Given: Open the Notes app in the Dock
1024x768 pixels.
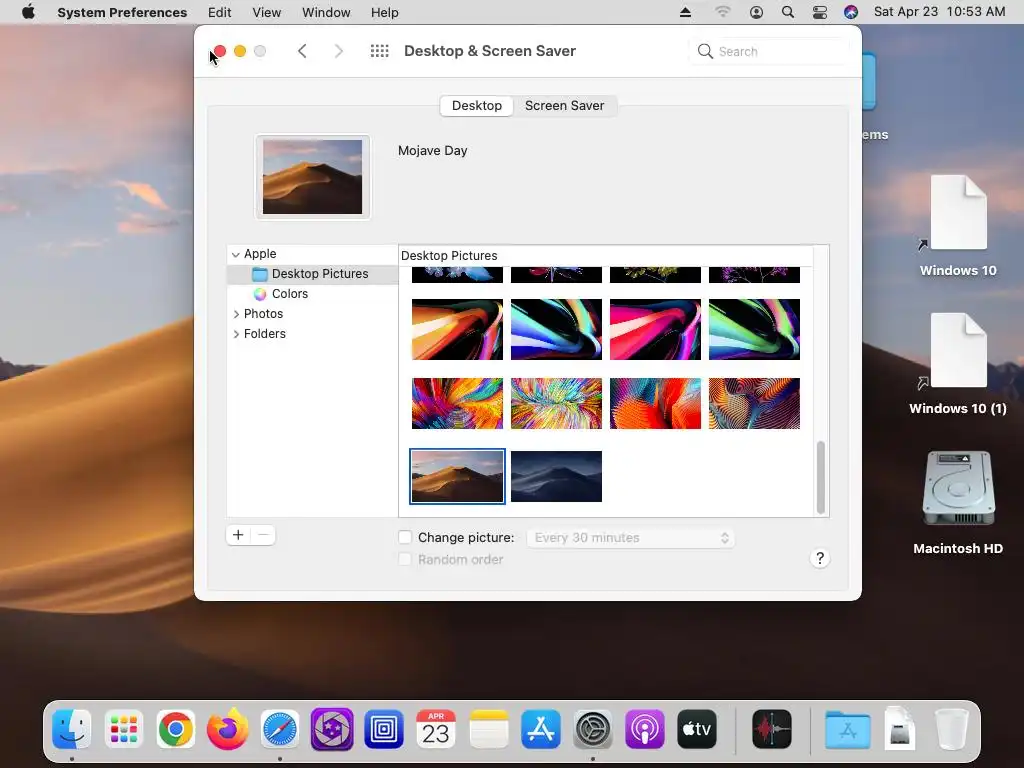Looking at the screenshot, I should tap(488, 729).
